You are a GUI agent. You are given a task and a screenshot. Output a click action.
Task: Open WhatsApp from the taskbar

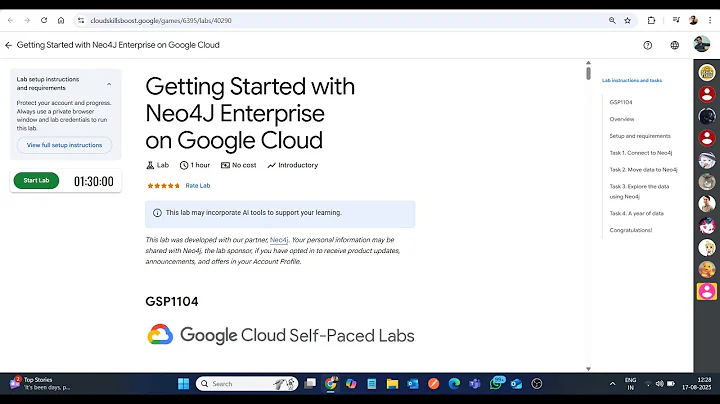(496, 383)
